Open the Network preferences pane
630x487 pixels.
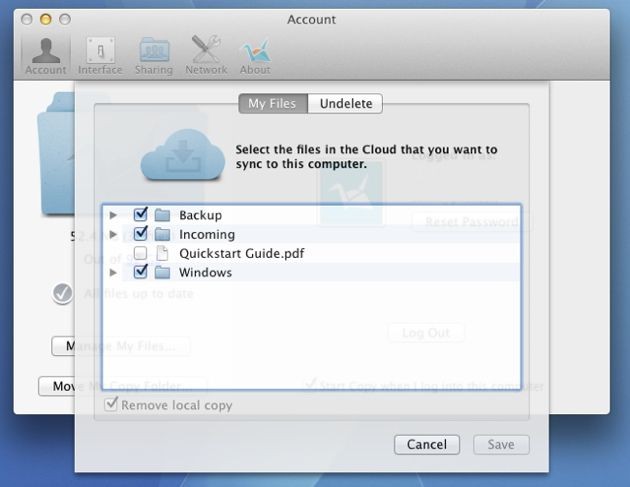point(206,56)
